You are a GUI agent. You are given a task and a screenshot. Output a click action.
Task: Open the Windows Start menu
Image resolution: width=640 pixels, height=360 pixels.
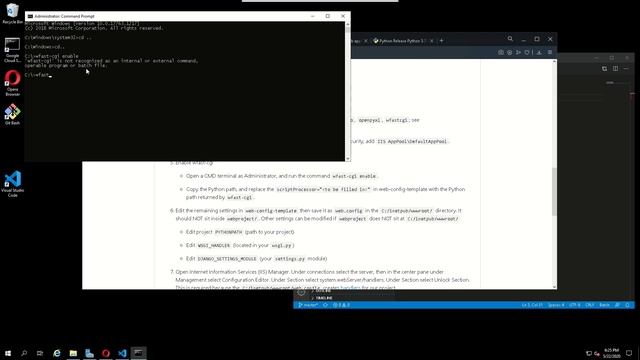click(8, 353)
